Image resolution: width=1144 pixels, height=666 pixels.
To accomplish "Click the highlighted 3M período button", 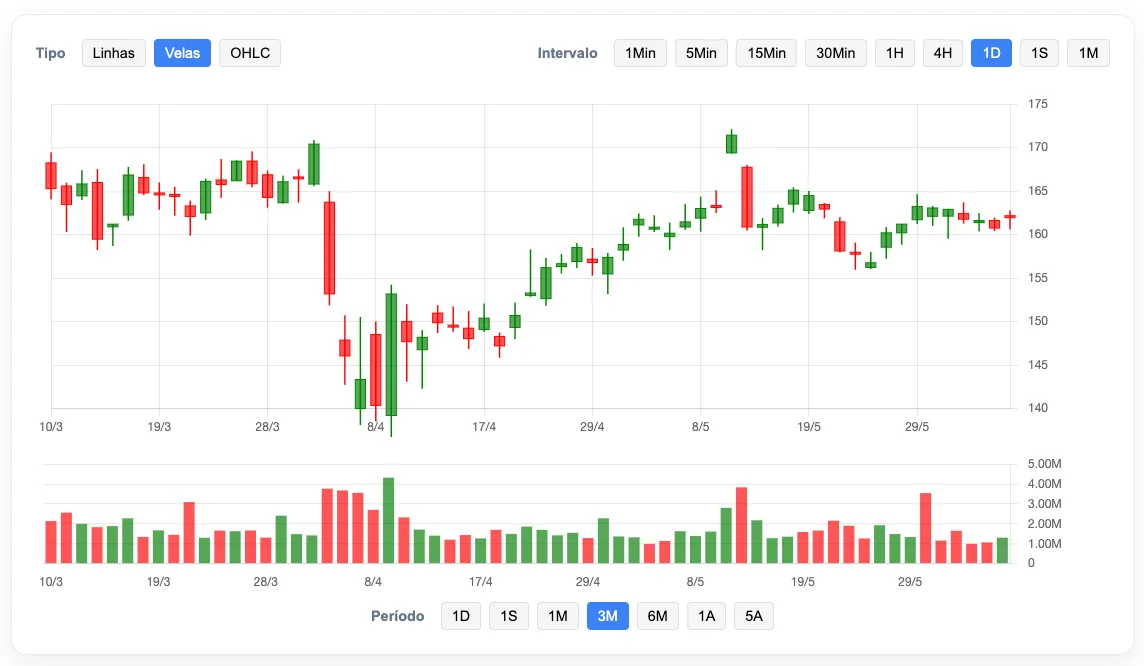I will pos(606,615).
